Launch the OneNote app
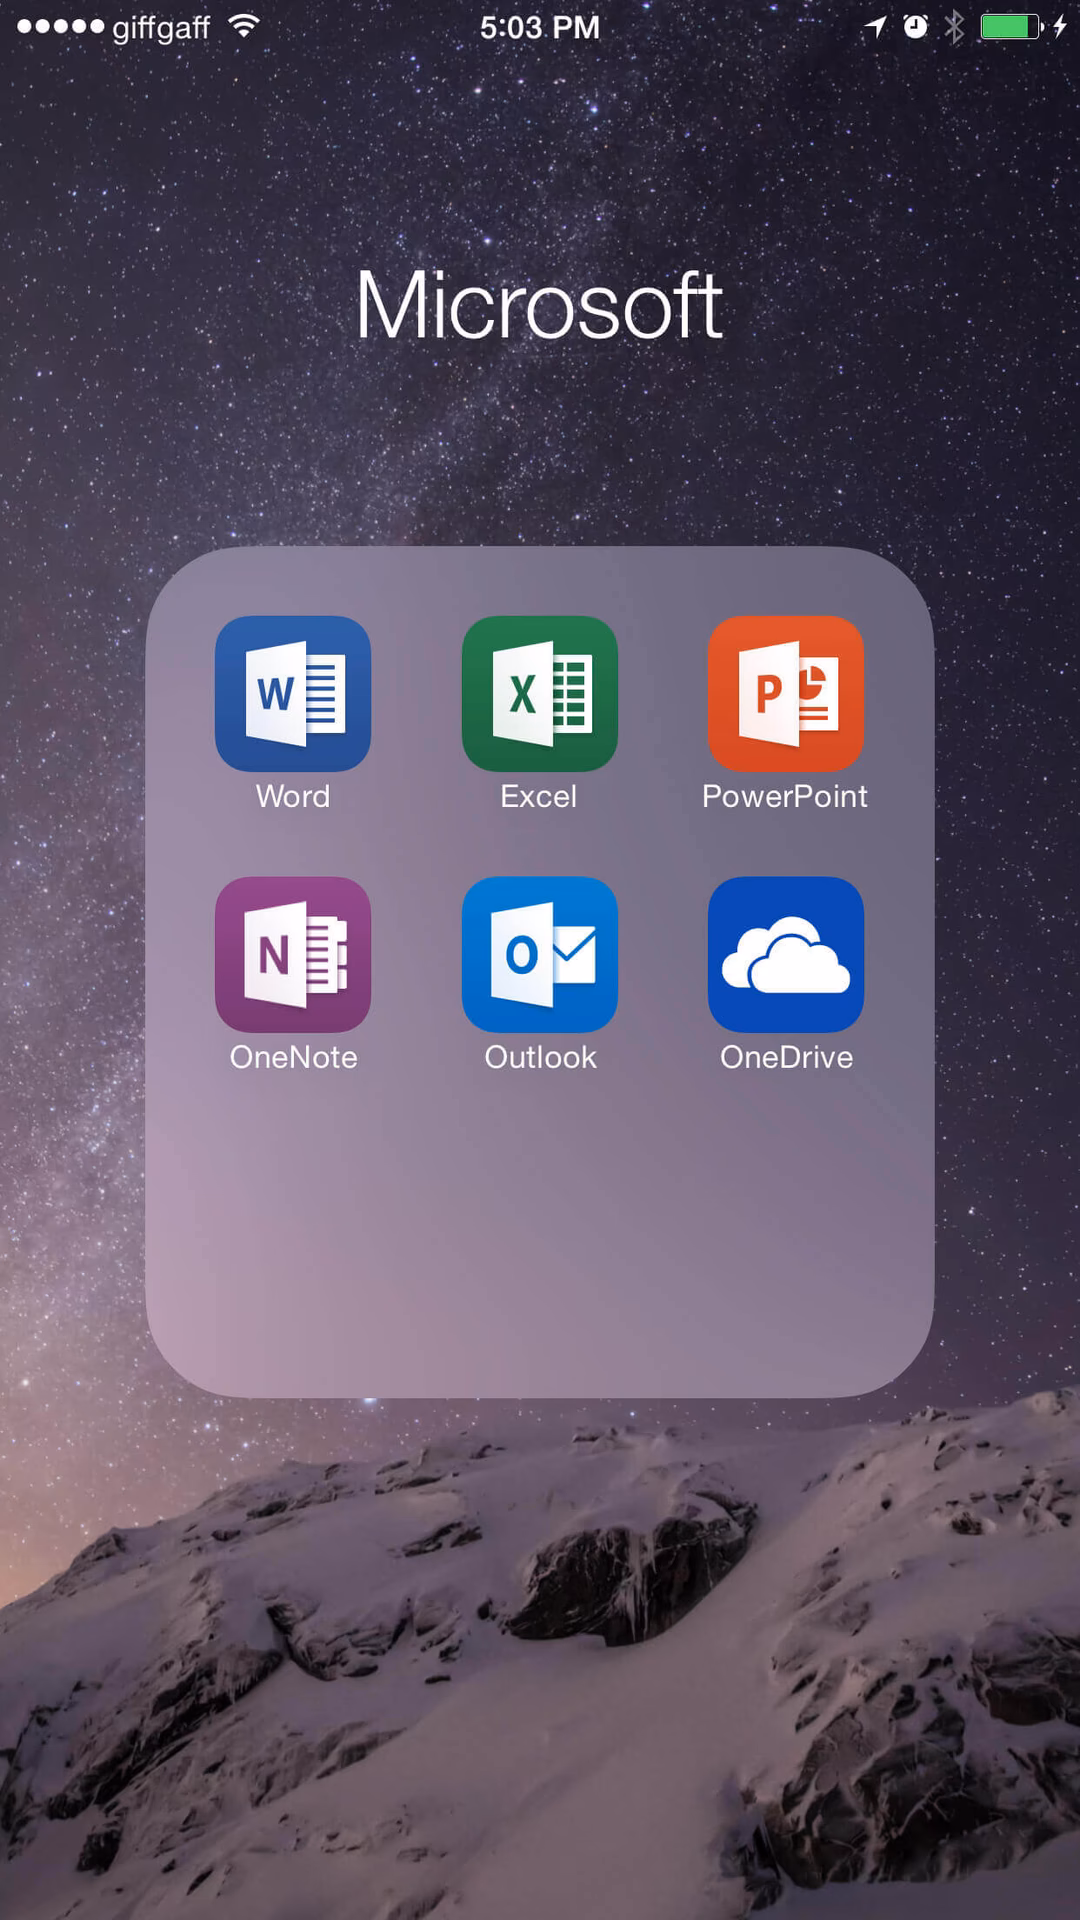 [x=293, y=954]
